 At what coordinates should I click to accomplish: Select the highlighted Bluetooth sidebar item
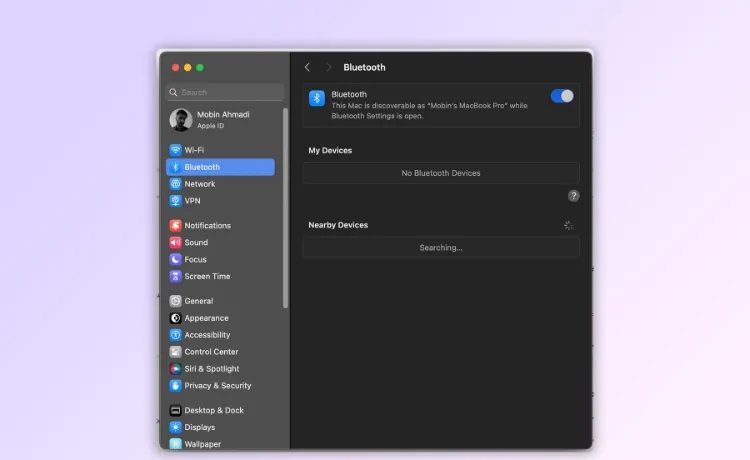tap(221, 167)
